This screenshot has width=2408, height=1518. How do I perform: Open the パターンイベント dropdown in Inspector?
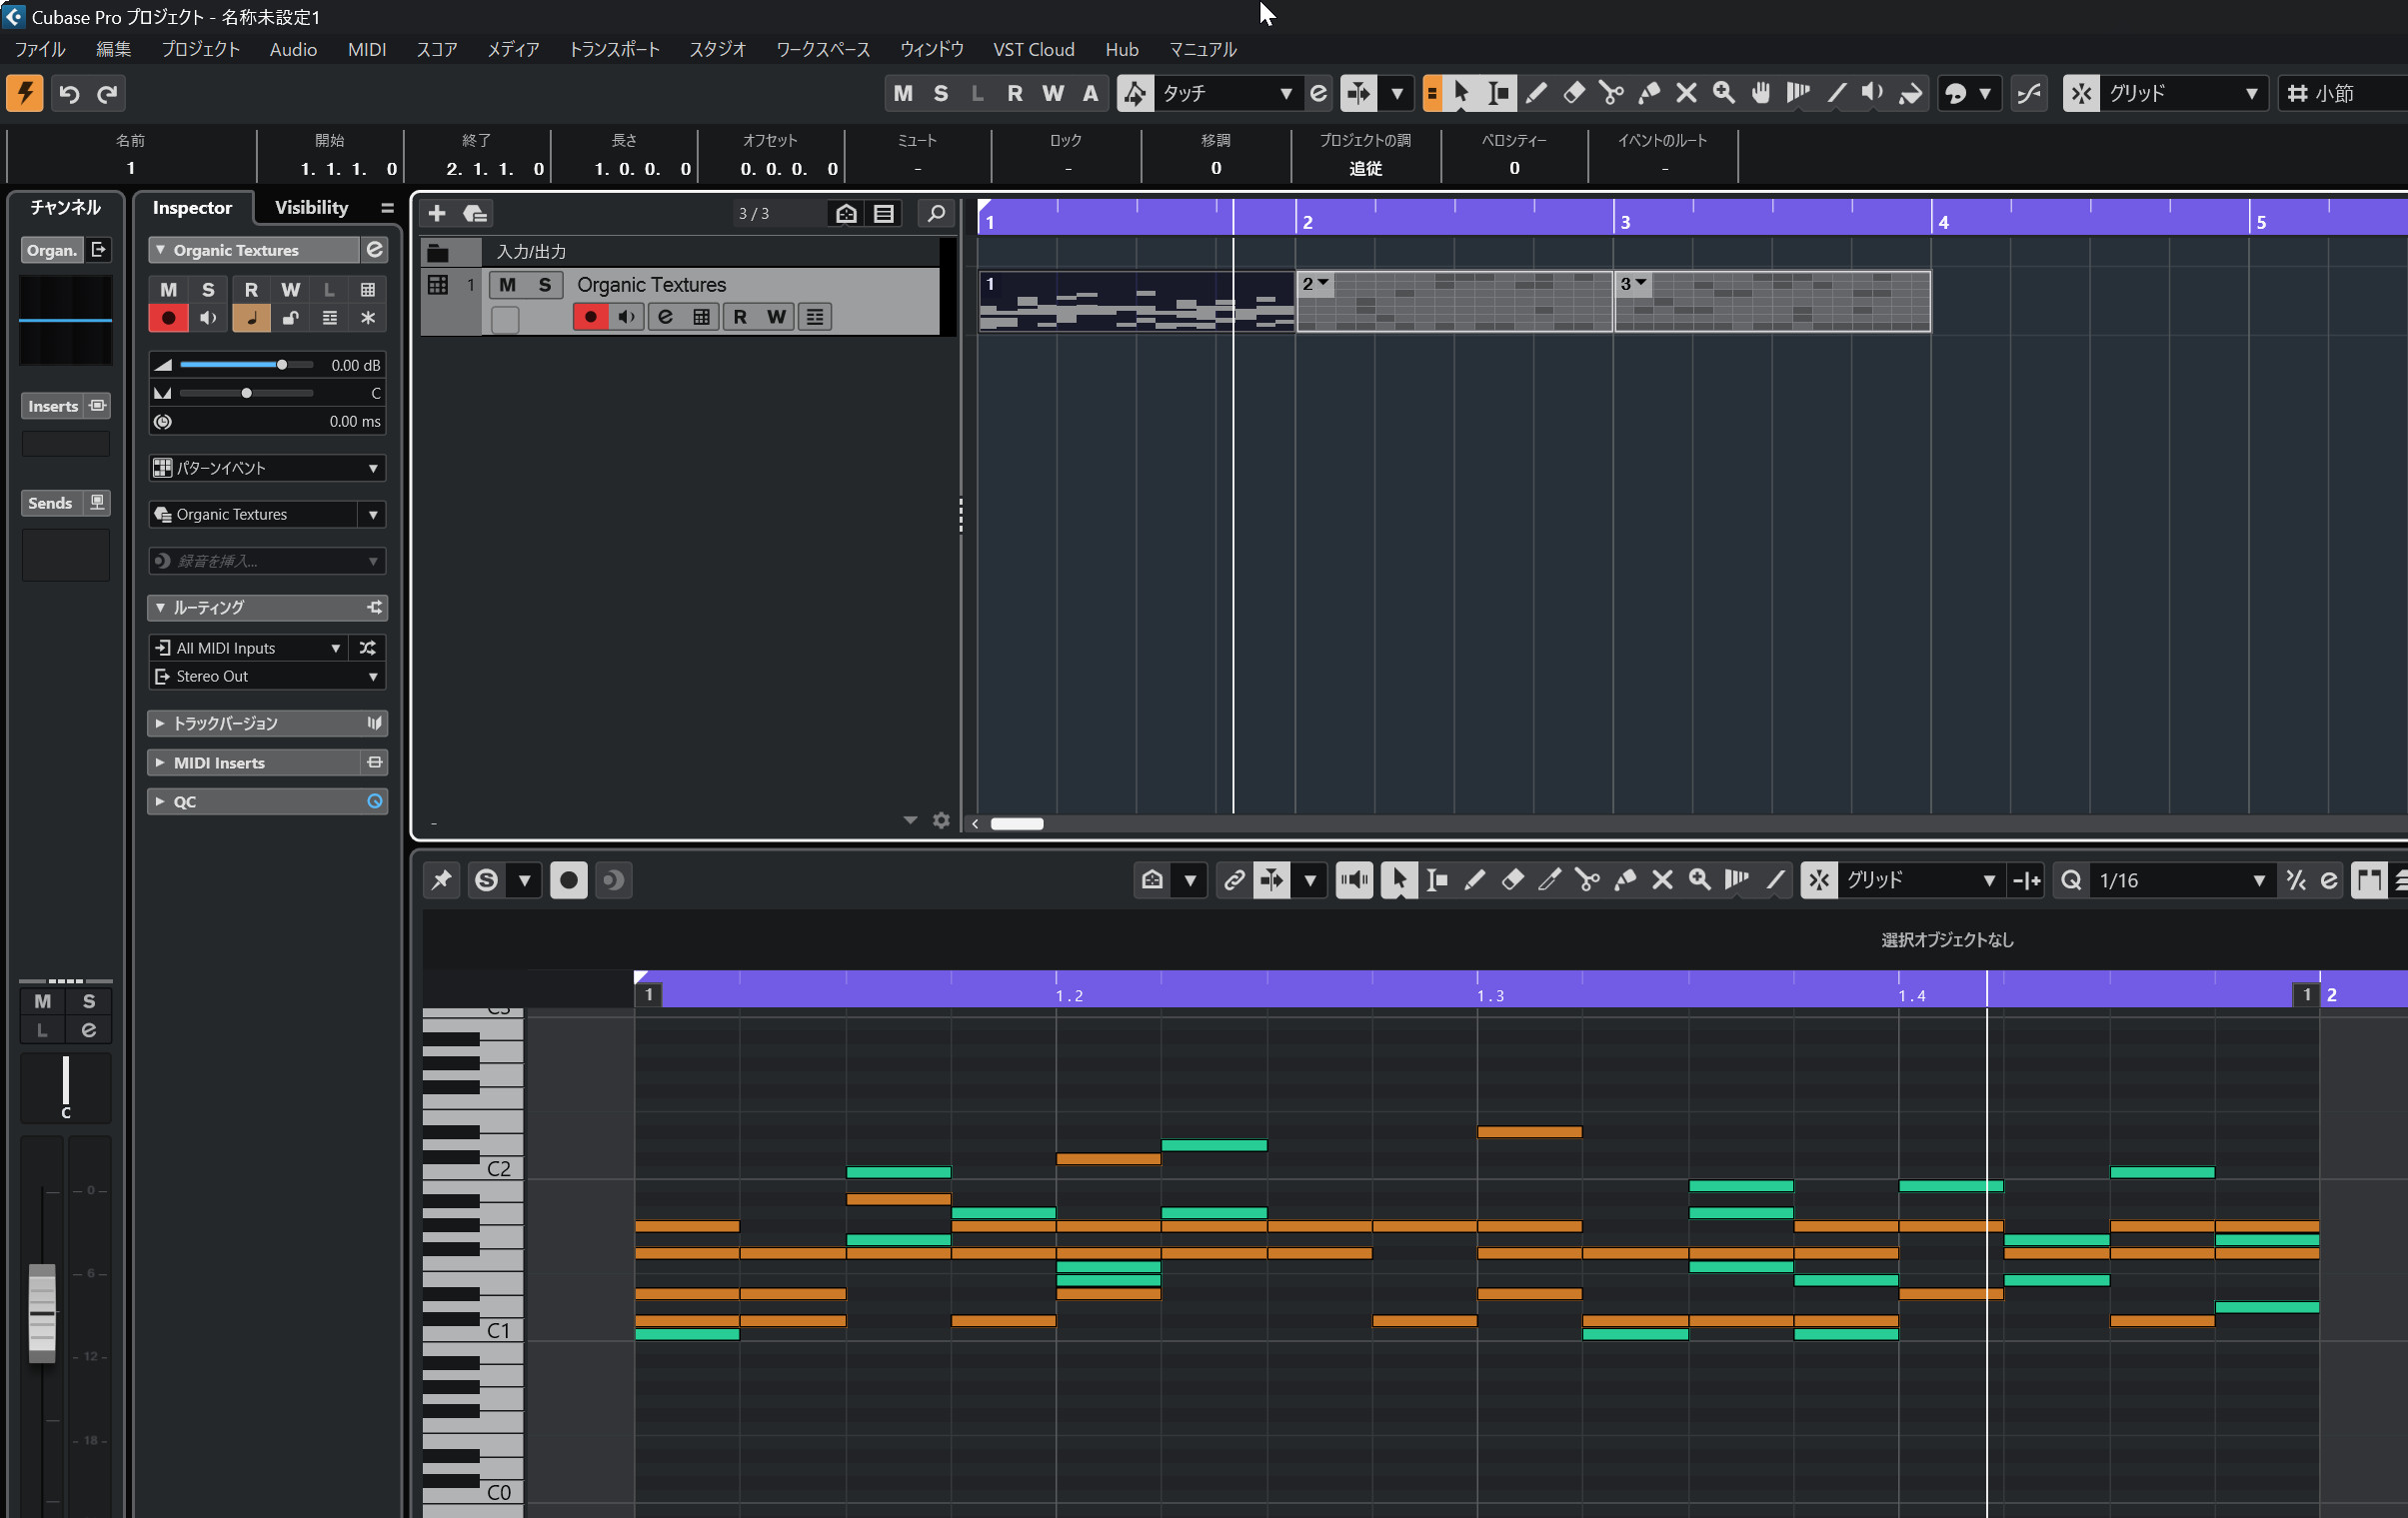click(x=267, y=468)
